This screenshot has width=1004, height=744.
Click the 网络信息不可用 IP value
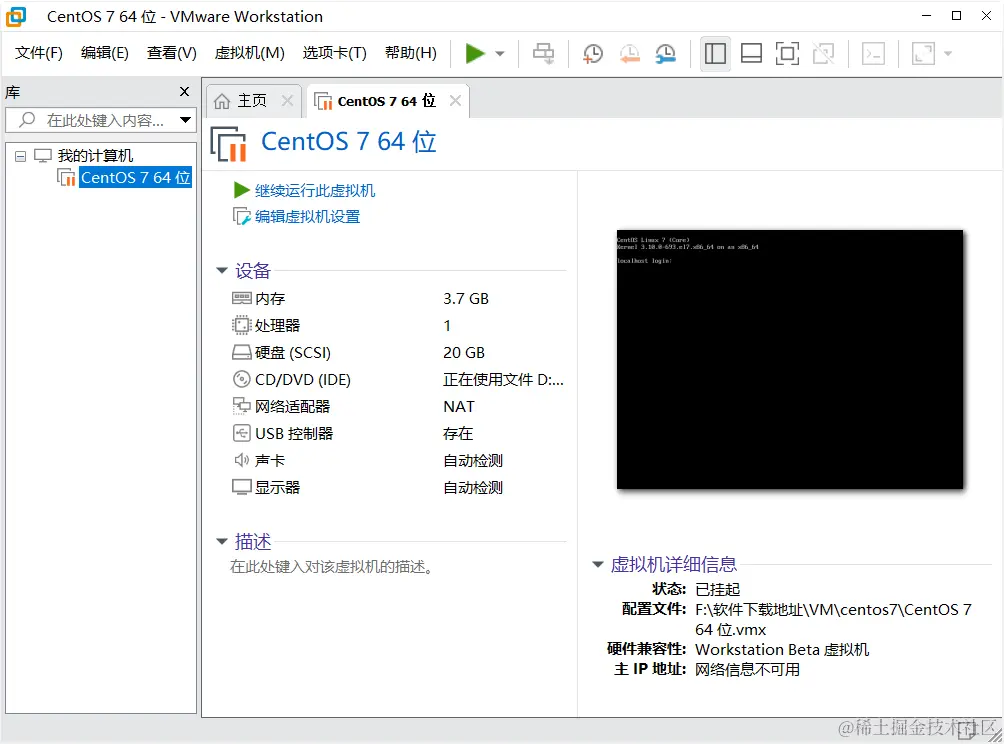click(747, 669)
